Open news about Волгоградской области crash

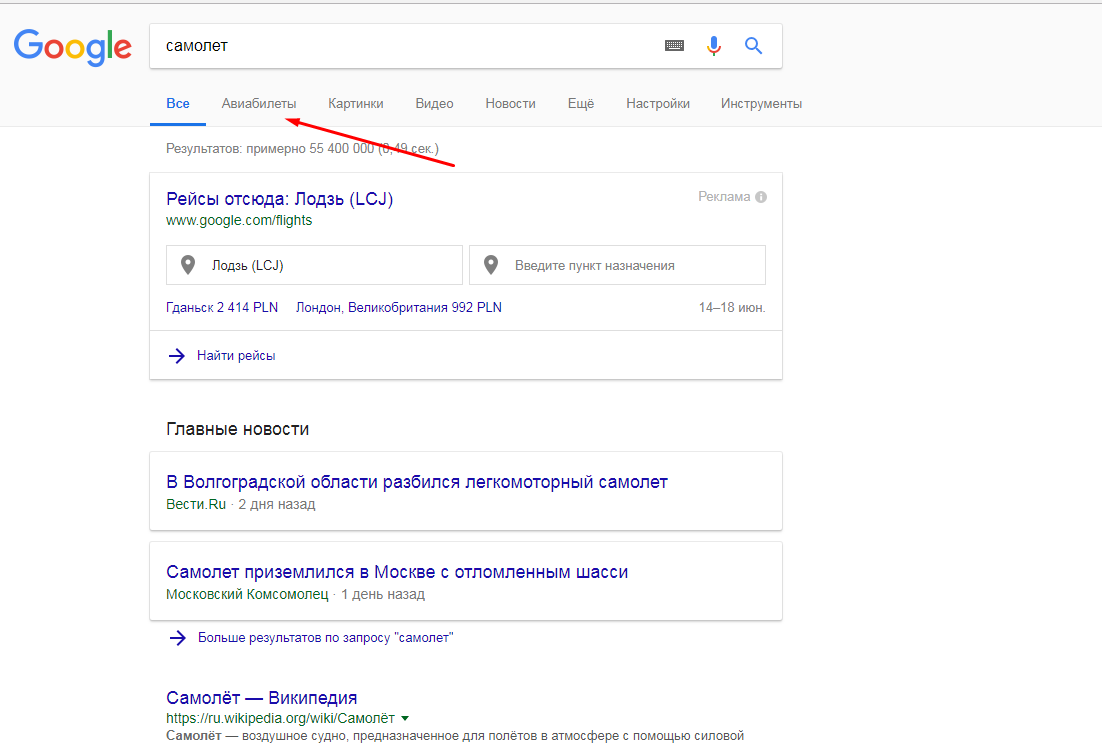417,482
